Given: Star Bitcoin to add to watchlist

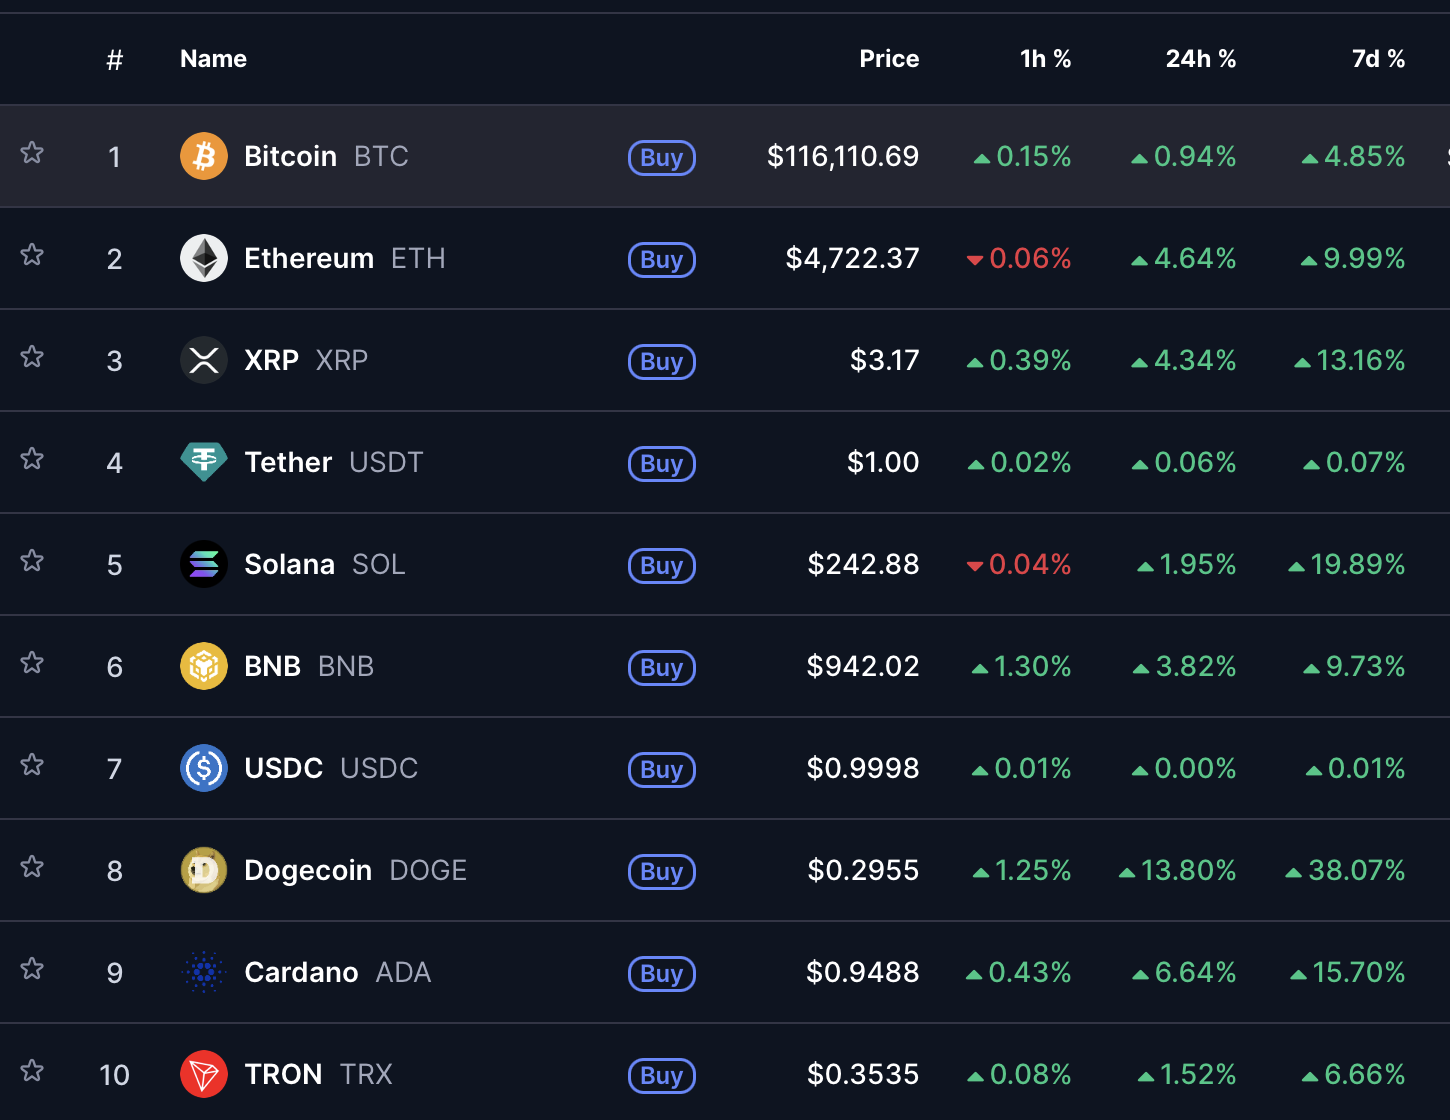Looking at the screenshot, I should pyautogui.click(x=32, y=153).
